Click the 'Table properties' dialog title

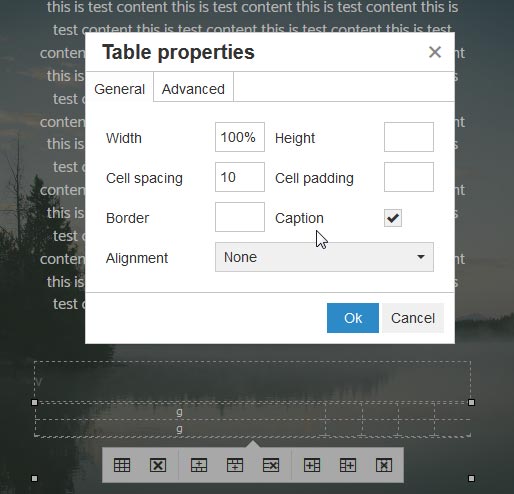pos(178,52)
